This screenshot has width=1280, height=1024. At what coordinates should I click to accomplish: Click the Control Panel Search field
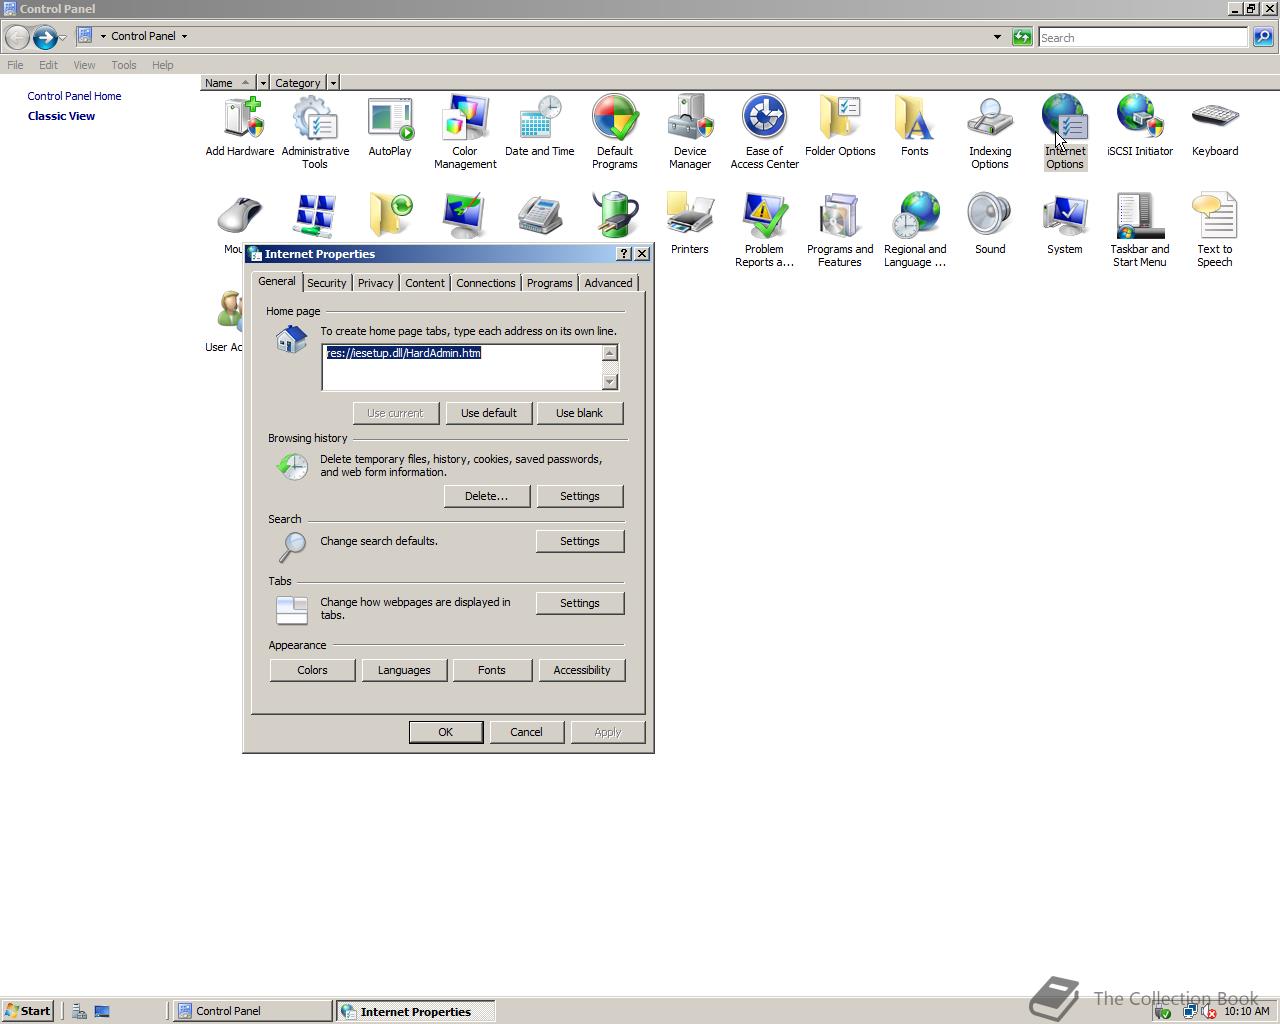click(x=1143, y=37)
